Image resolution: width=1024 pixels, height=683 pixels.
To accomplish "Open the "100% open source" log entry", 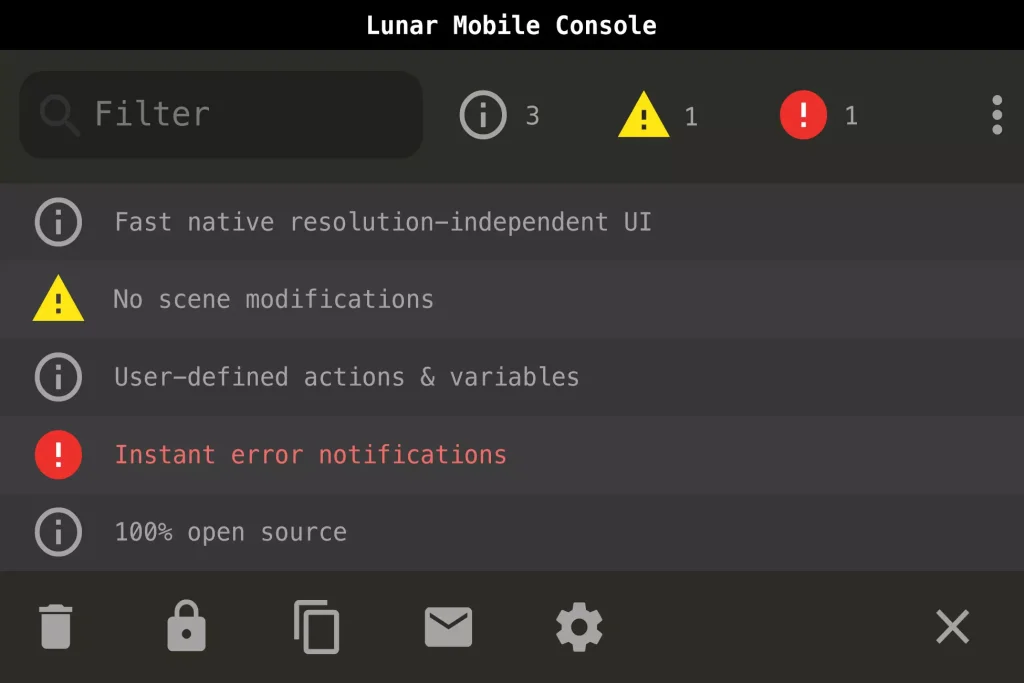I will pyautogui.click(x=230, y=532).
